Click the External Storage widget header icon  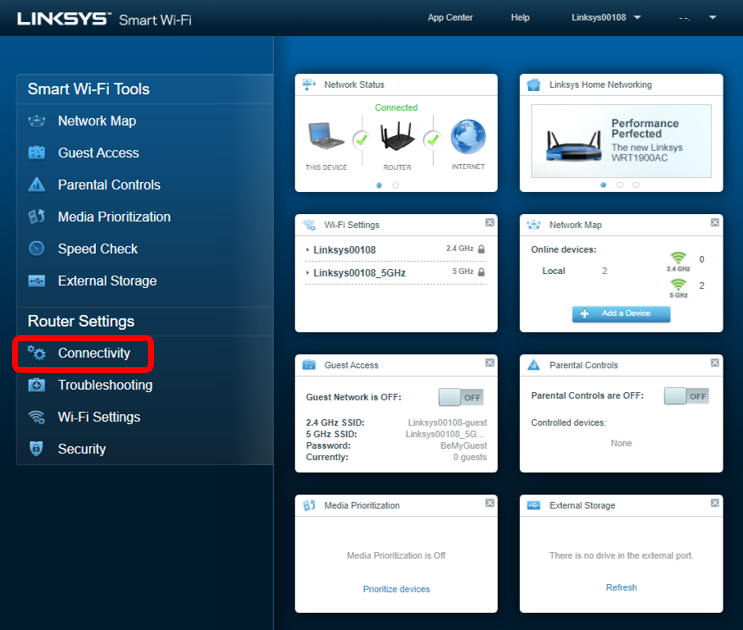click(x=534, y=505)
